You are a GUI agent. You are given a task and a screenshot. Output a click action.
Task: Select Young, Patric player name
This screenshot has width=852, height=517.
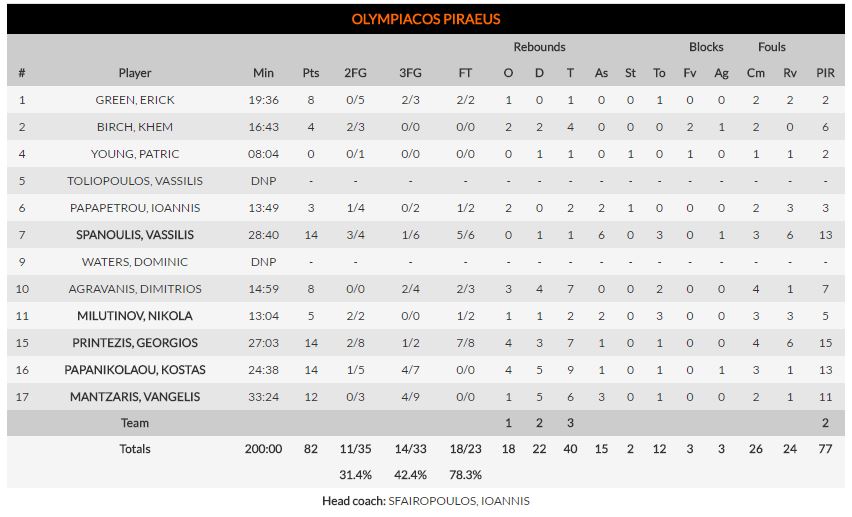tap(135, 154)
